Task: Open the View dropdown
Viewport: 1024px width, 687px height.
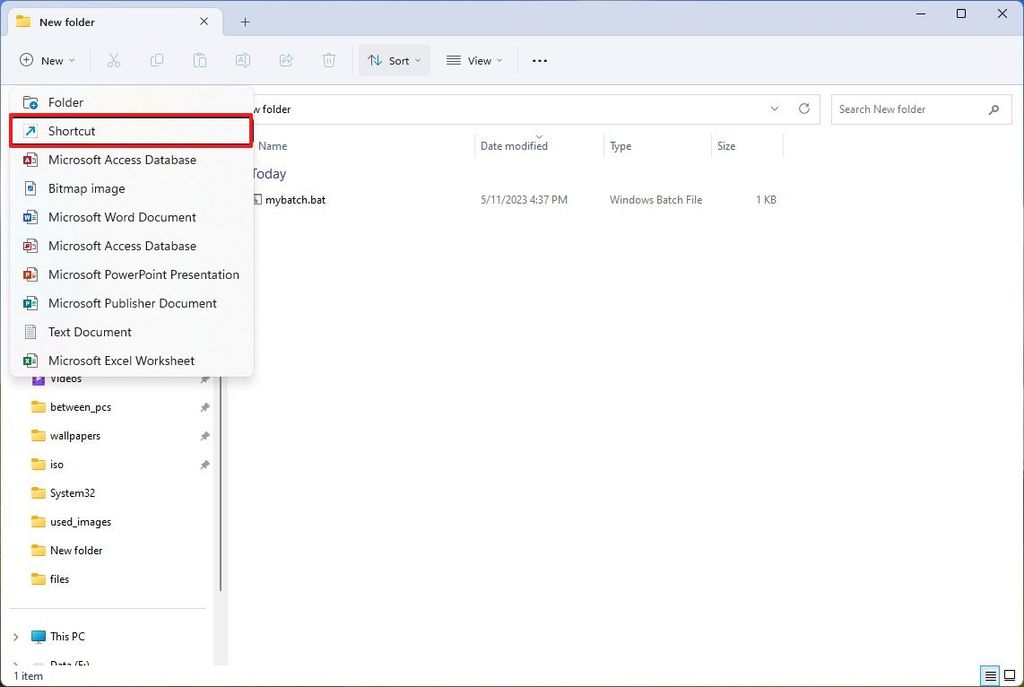Action: tap(473, 60)
